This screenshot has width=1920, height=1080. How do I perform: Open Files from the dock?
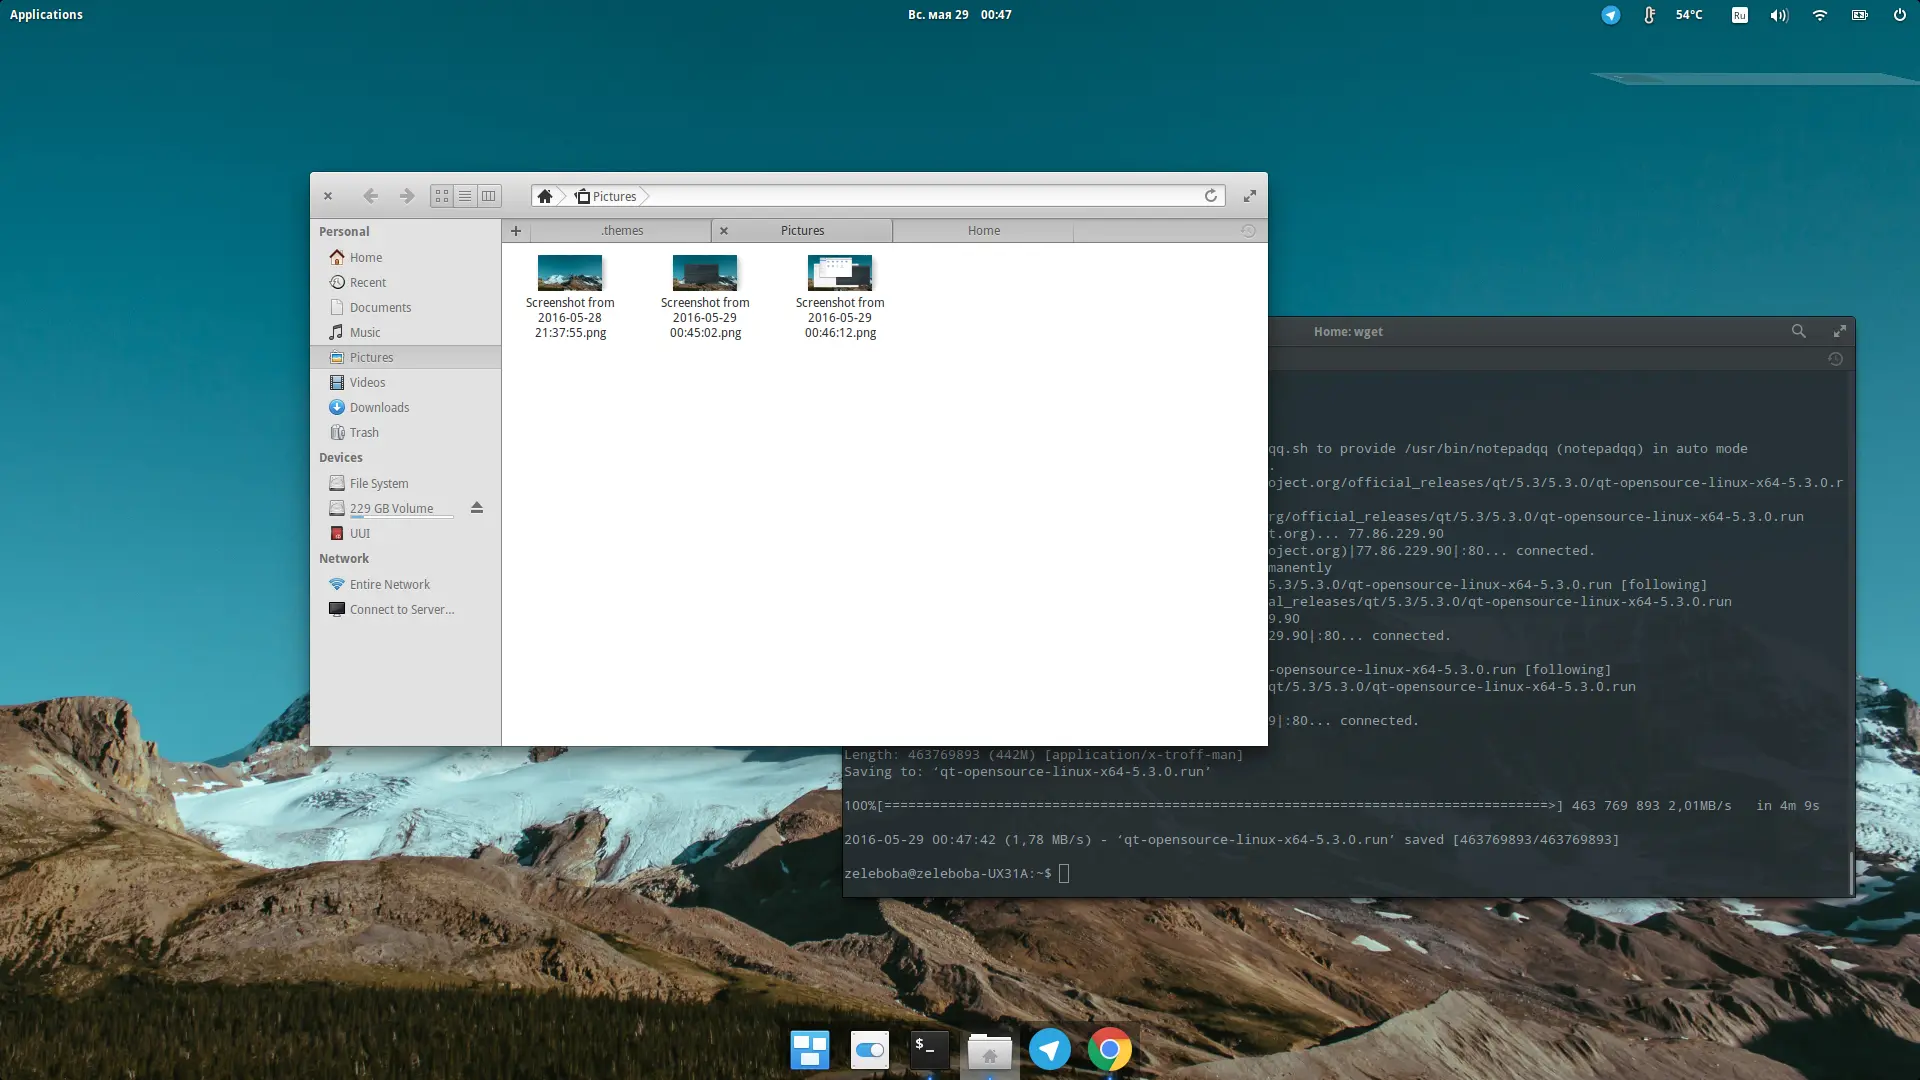tap(990, 1050)
